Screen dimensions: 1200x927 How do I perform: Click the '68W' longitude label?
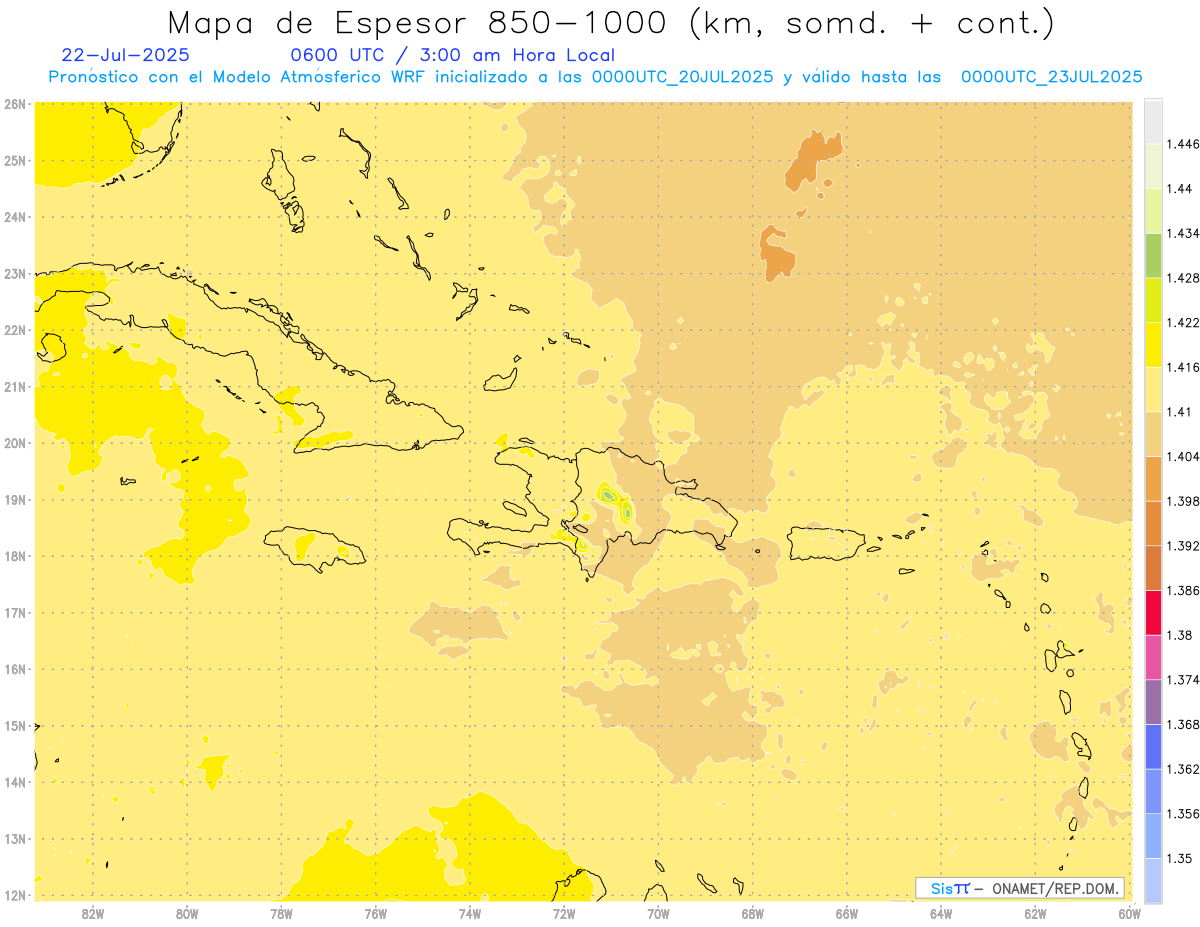753,913
